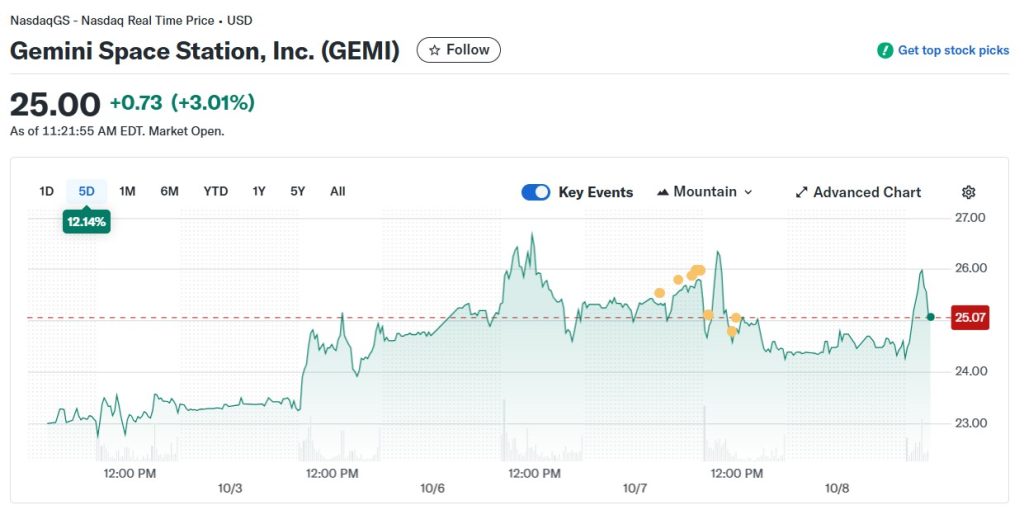Click the (+3.01%) percent change
The height and width of the screenshot is (510, 1024).
[x=213, y=103]
